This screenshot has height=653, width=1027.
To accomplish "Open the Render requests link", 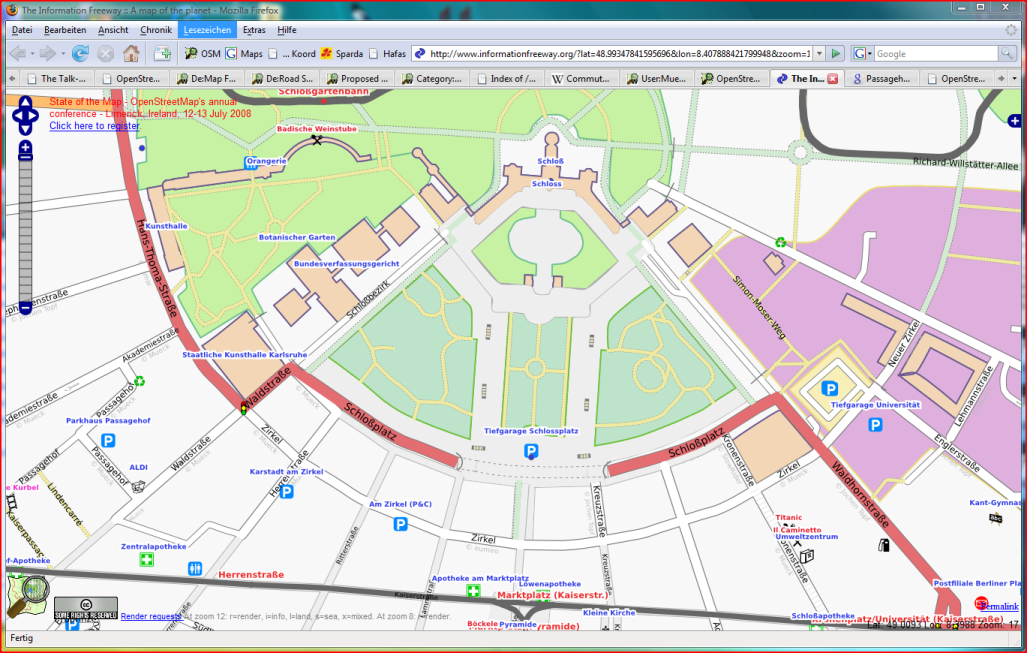I will coord(151,616).
